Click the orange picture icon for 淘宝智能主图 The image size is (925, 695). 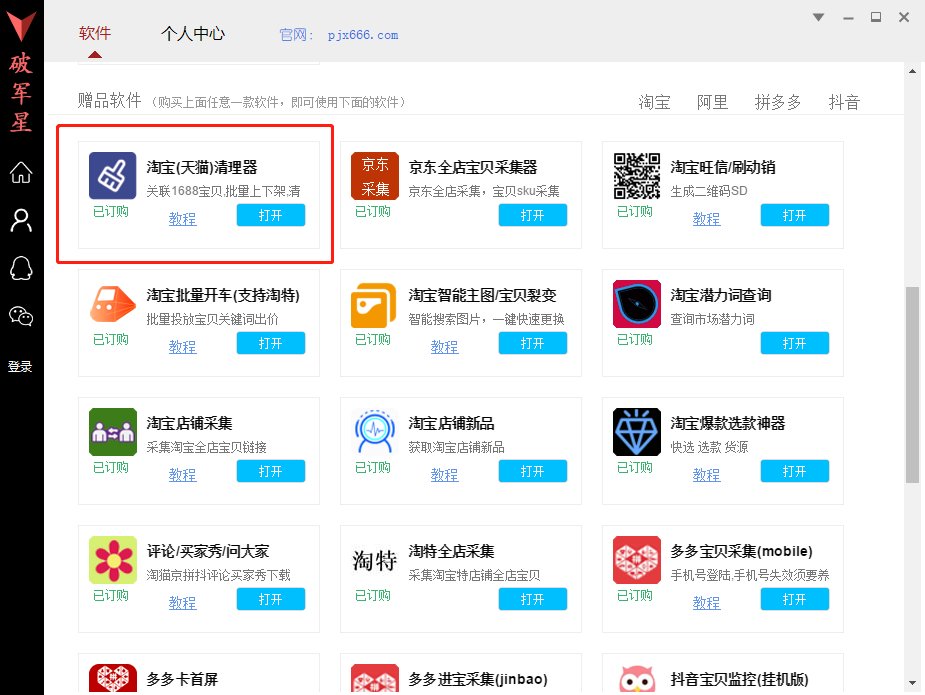click(x=374, y=305)
